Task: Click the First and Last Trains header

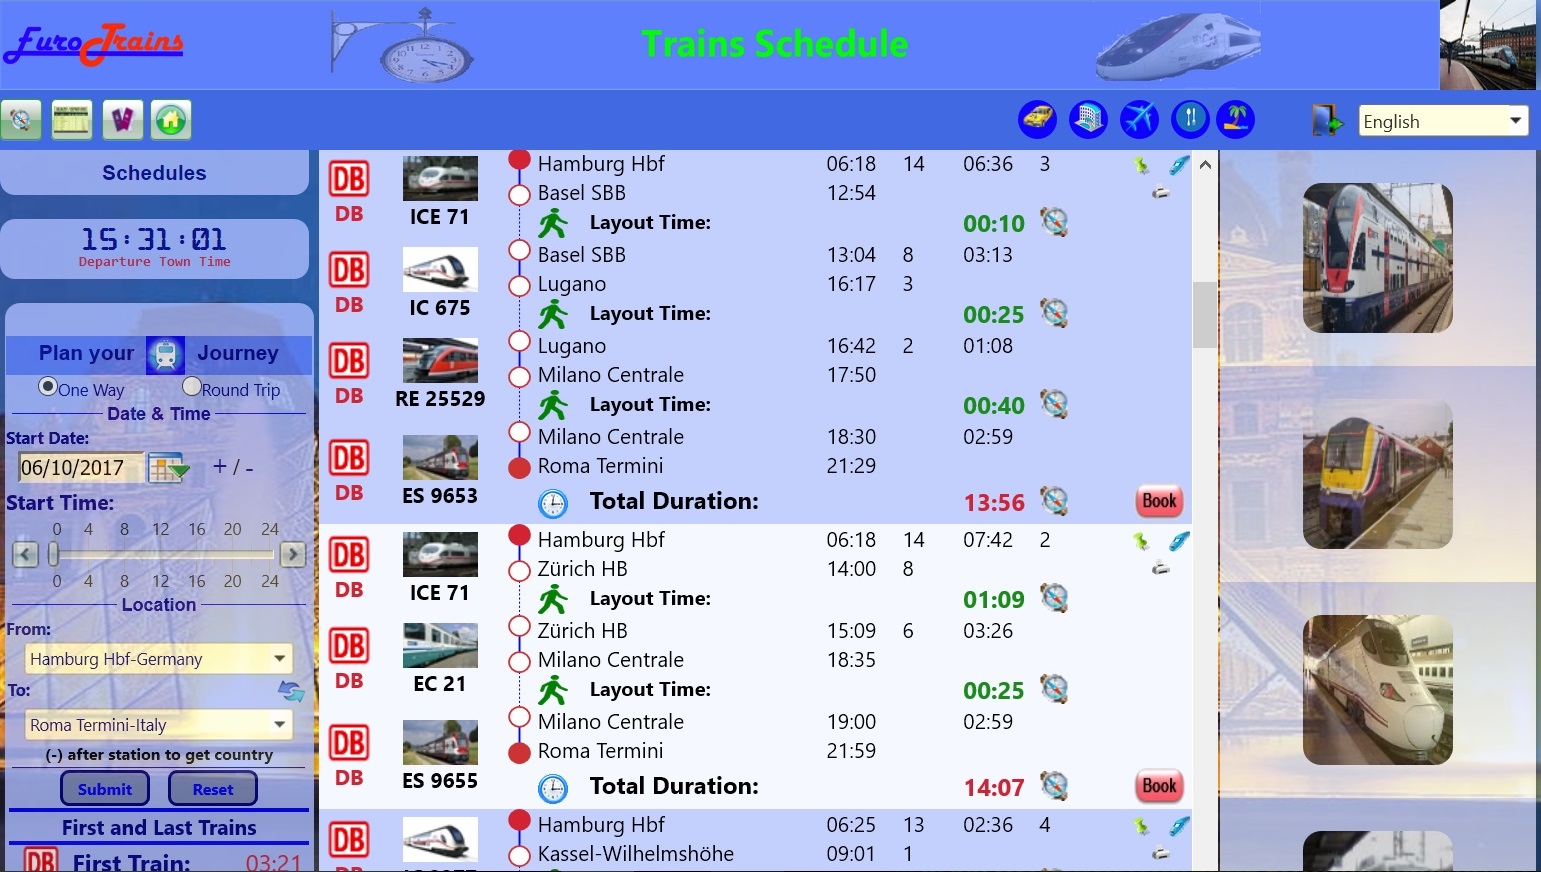Action: (159, 828)
